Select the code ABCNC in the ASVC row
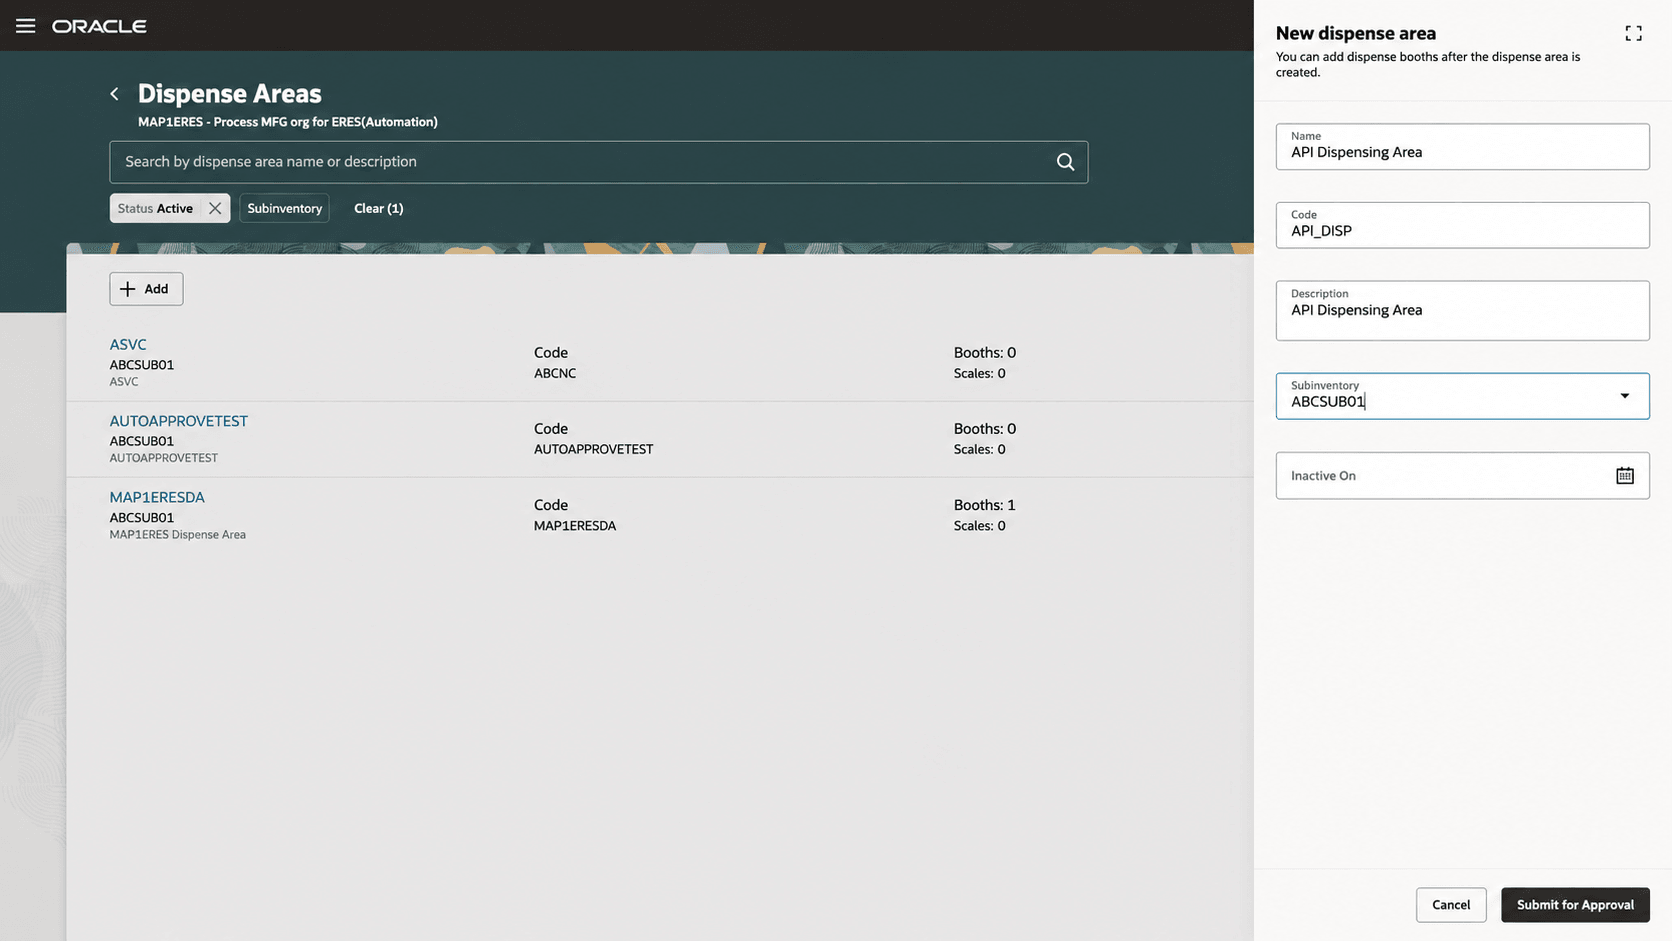This screenshot has height=941, width=1672. [555, 373]
